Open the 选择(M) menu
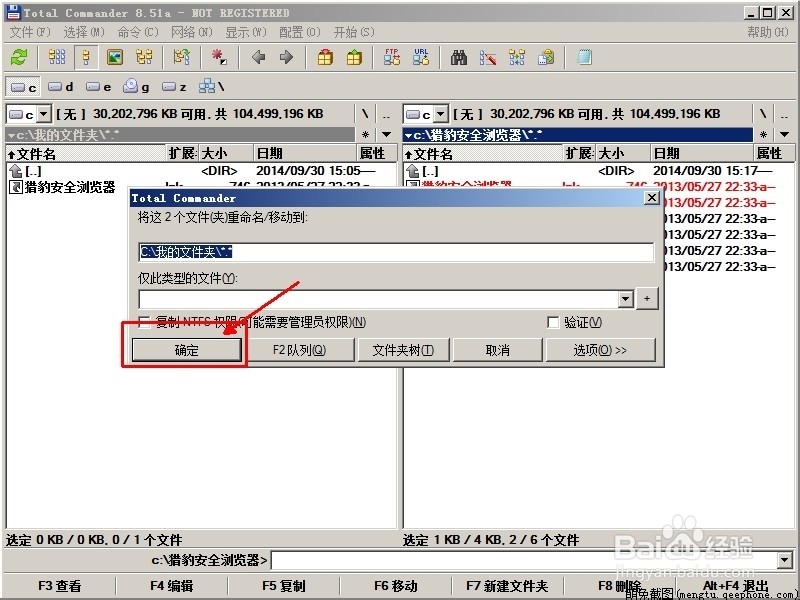 click(x=83, y=32)
